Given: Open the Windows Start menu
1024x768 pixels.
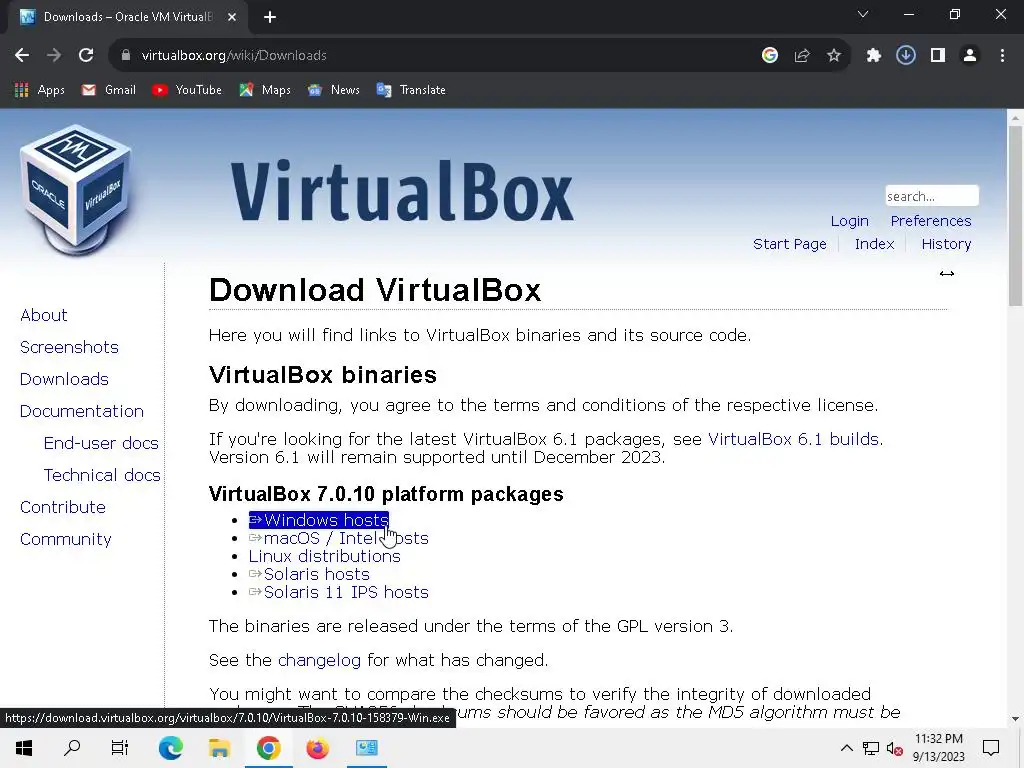Looking at the screenshot, I should click(24, 748).
